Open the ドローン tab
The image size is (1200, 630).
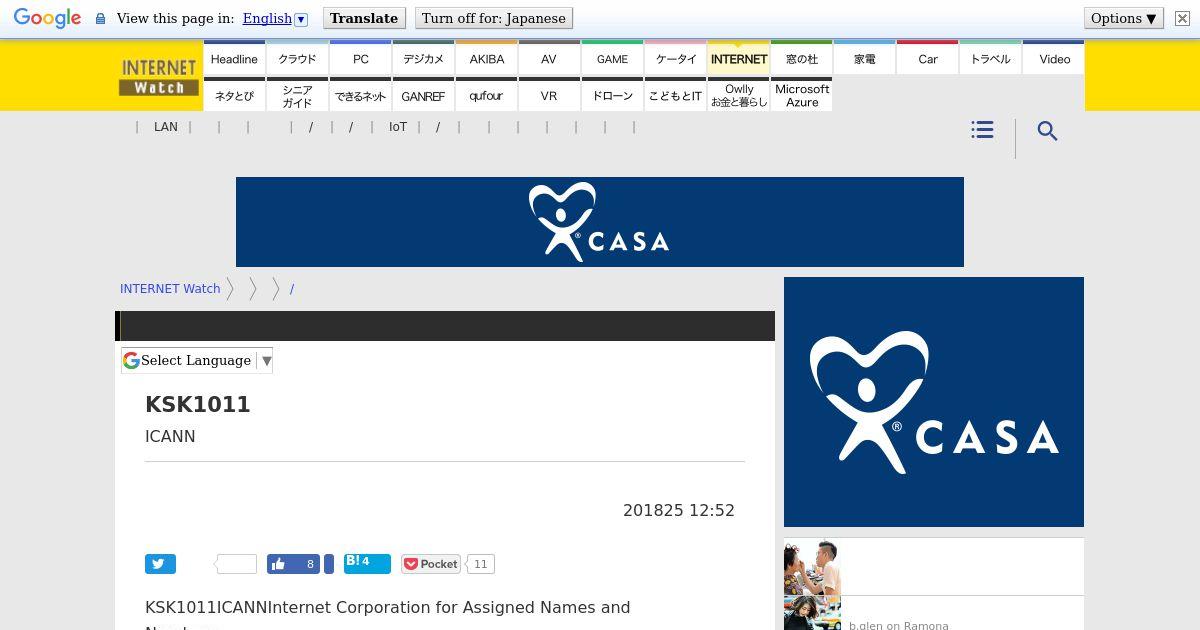coord(612,94)
